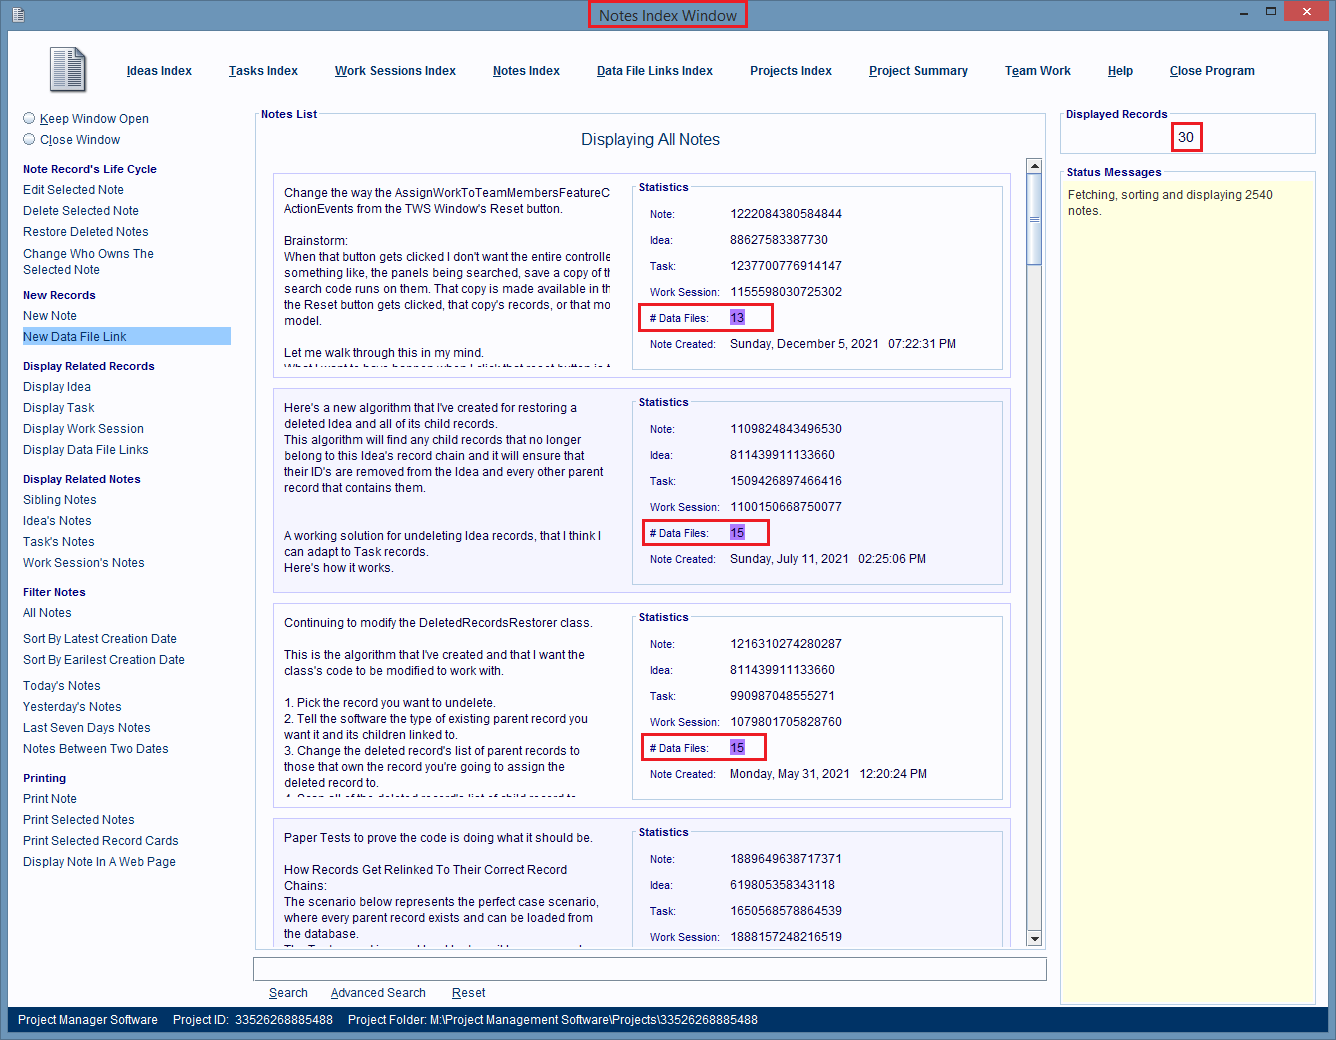
Task: Click Note ID 1222084380584844
Action: tap(786, 214)
